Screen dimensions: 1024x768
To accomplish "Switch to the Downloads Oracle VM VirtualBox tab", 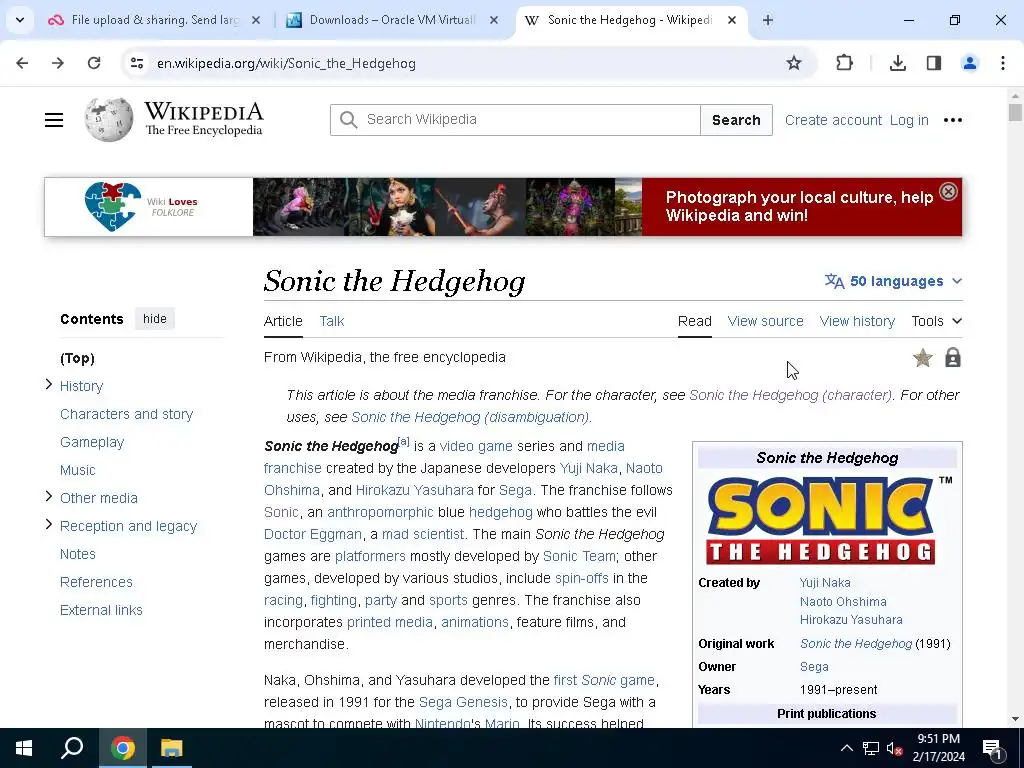I will tap(392, 20).
